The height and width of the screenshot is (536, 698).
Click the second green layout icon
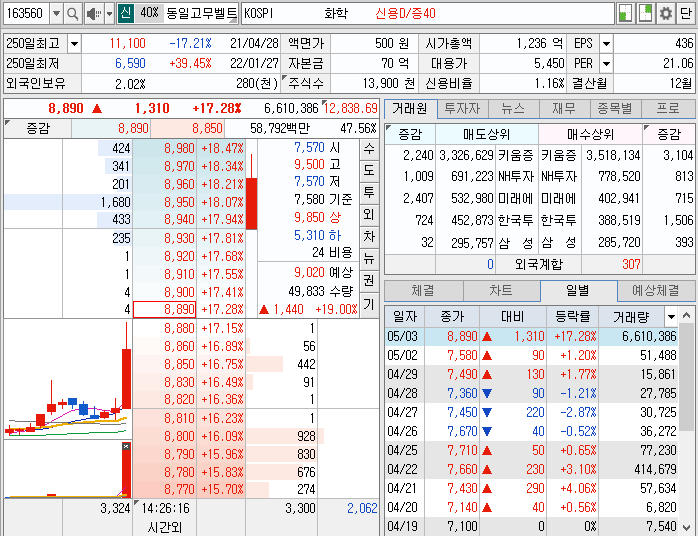(x=645, y=13)
